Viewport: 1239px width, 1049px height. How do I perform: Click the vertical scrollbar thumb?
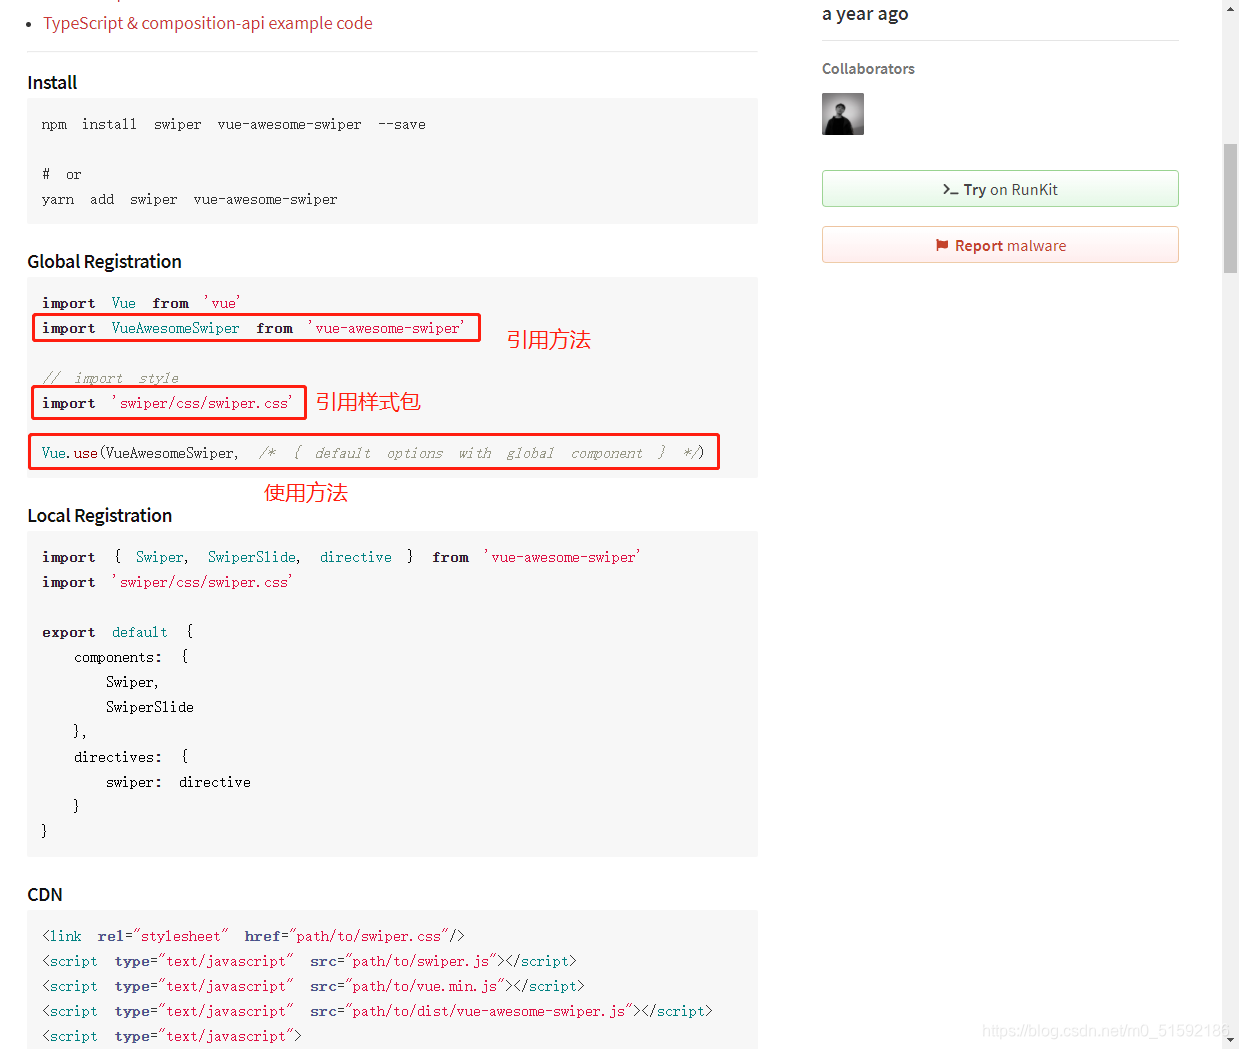1230,208
